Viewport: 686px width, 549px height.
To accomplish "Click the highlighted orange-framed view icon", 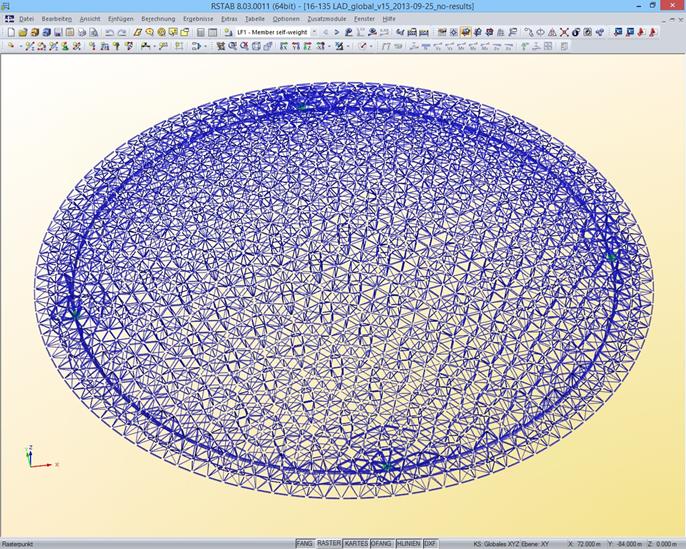I will 466,32.
